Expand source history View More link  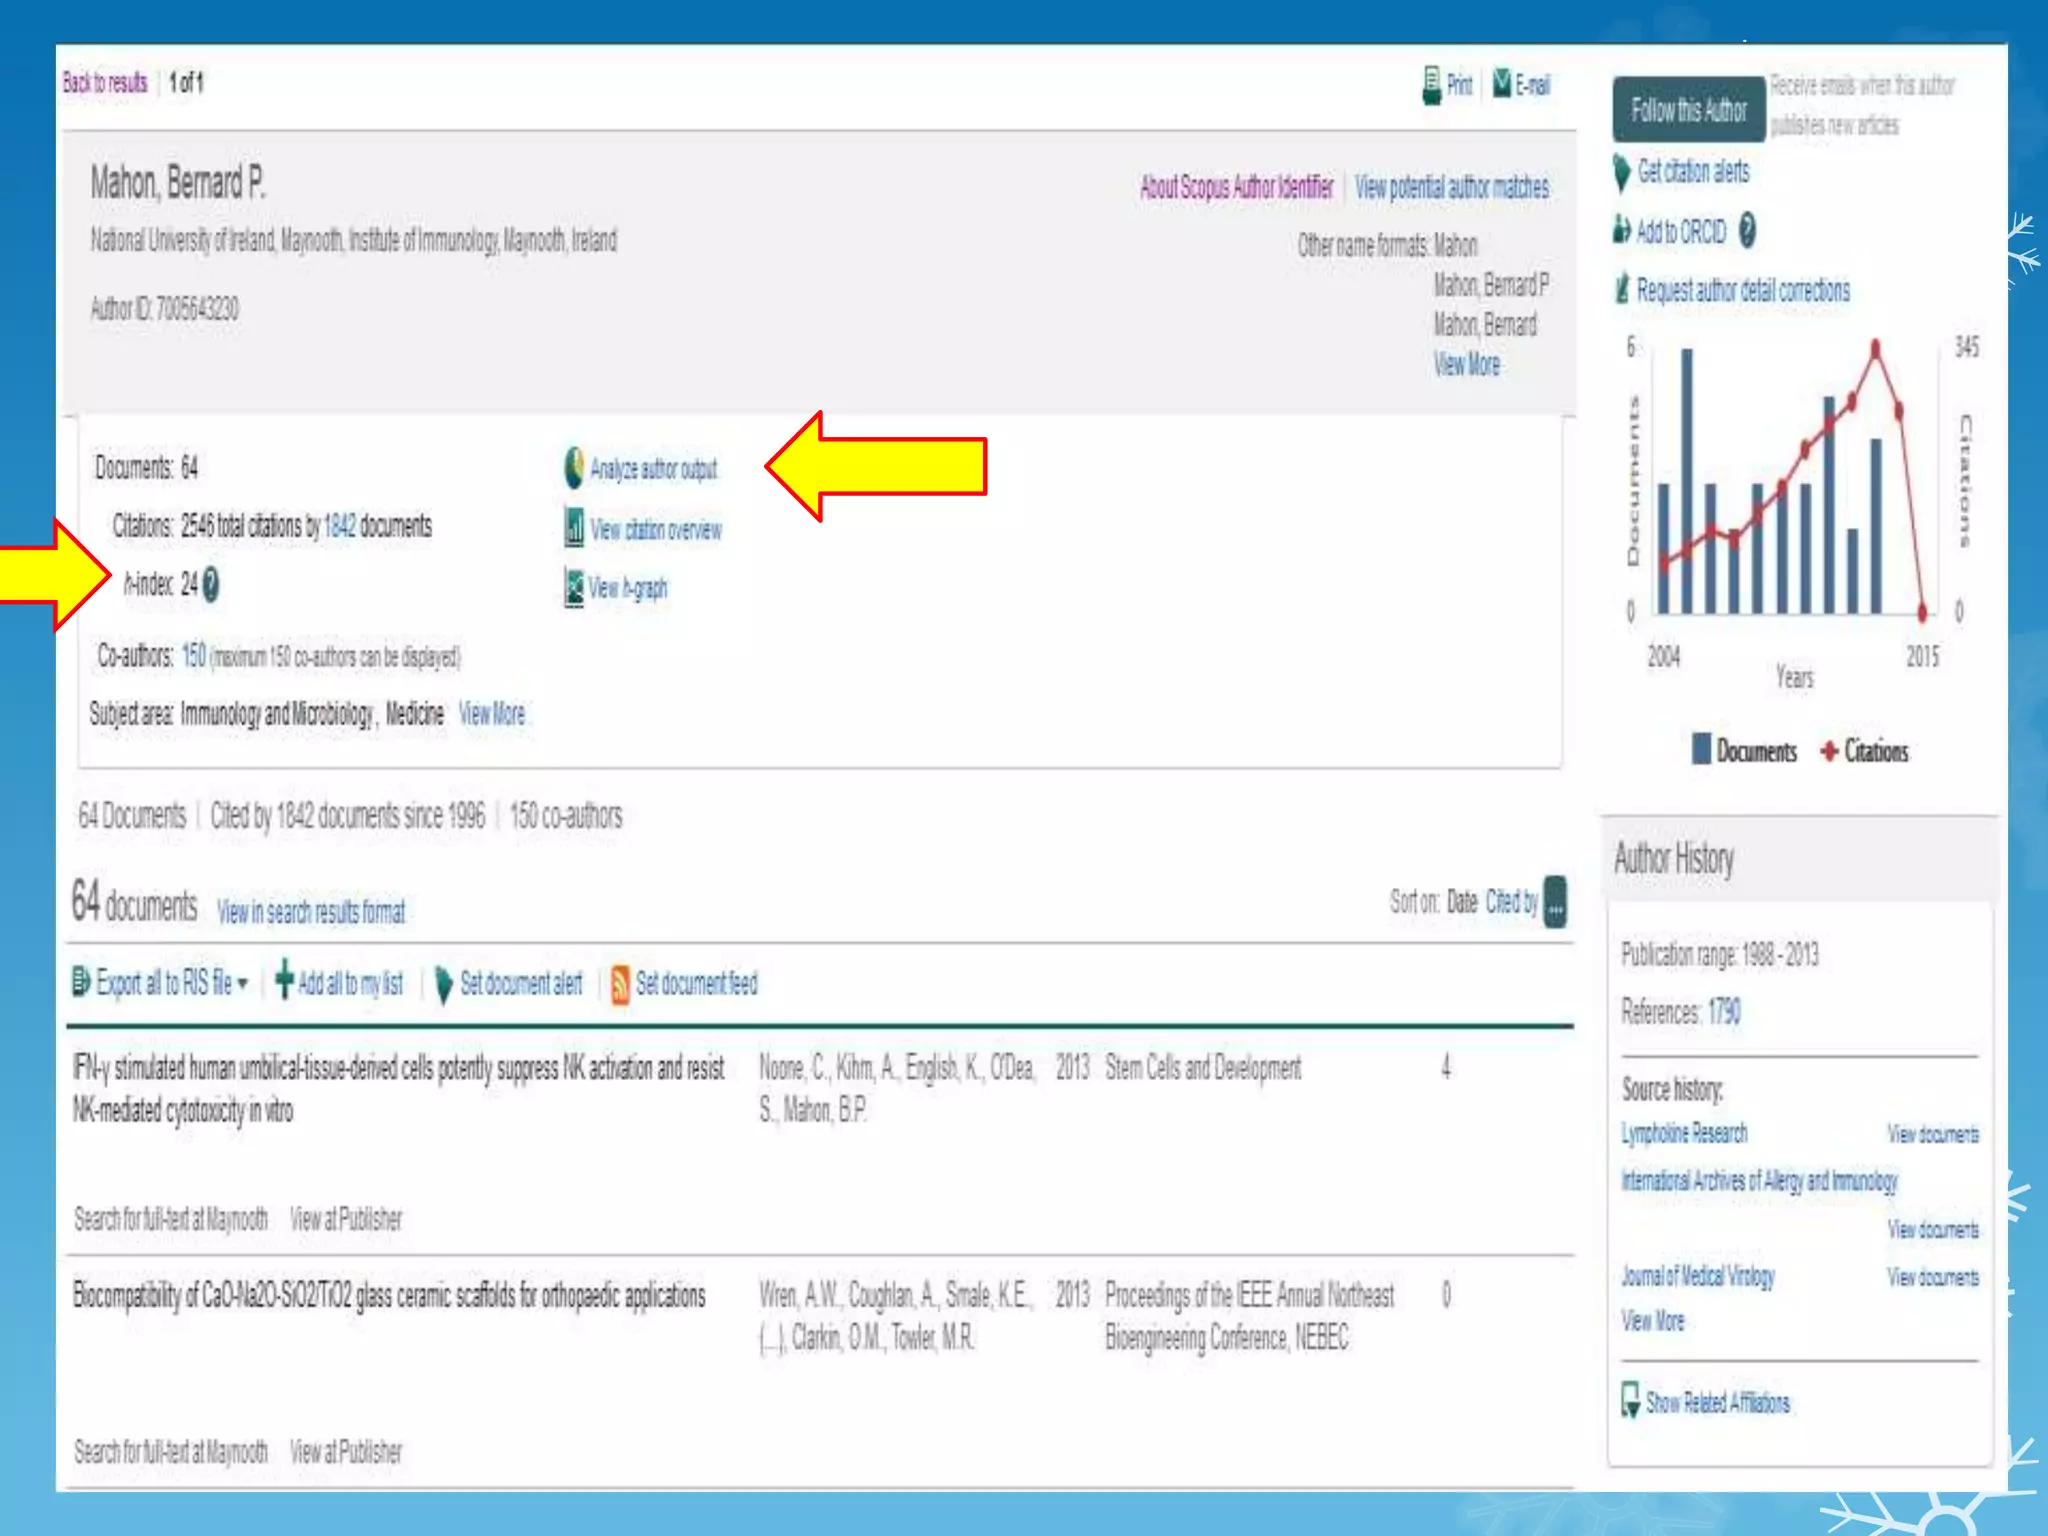click(1652, 1321)
